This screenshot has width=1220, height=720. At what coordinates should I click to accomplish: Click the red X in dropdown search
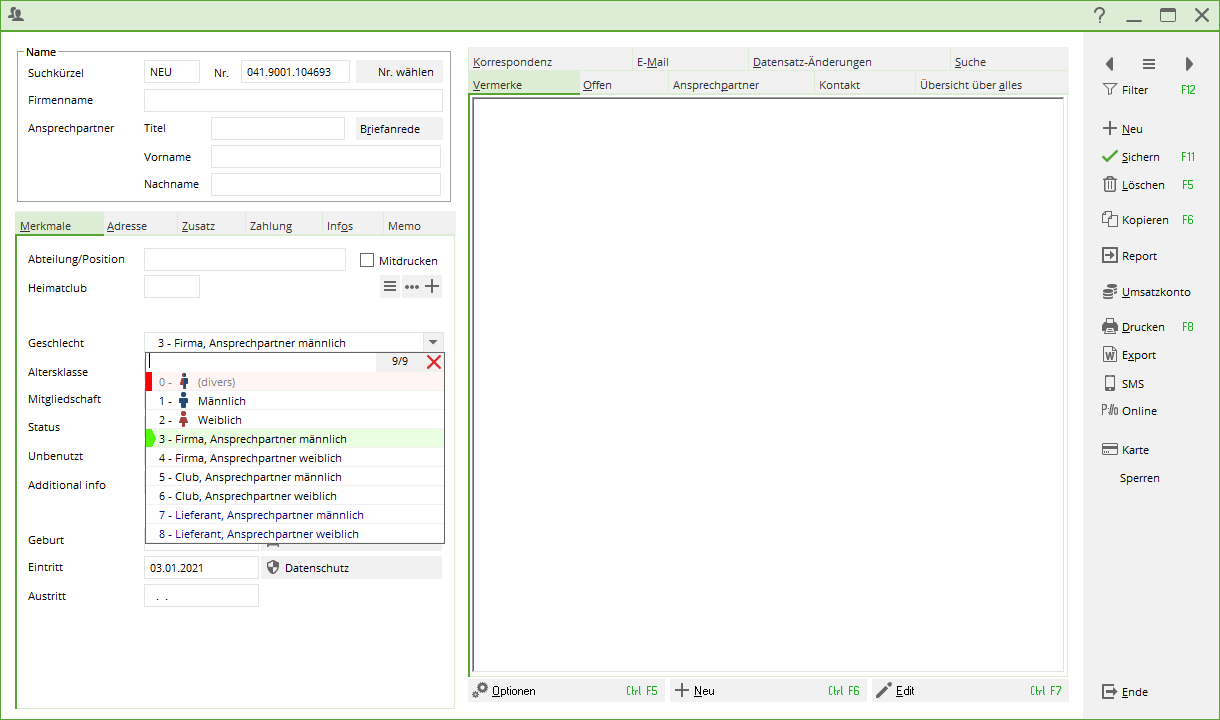click(434, 362)
